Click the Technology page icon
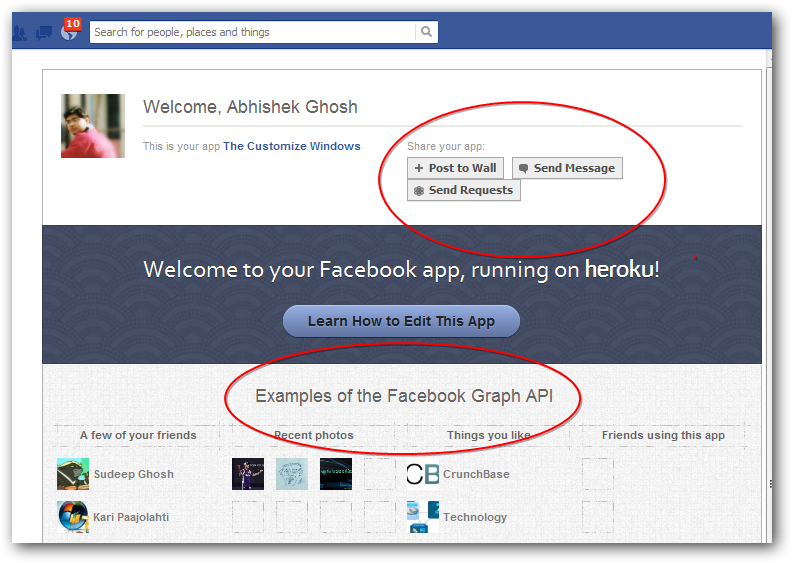Viewport: 792px width, 563px height. (423, 517)
